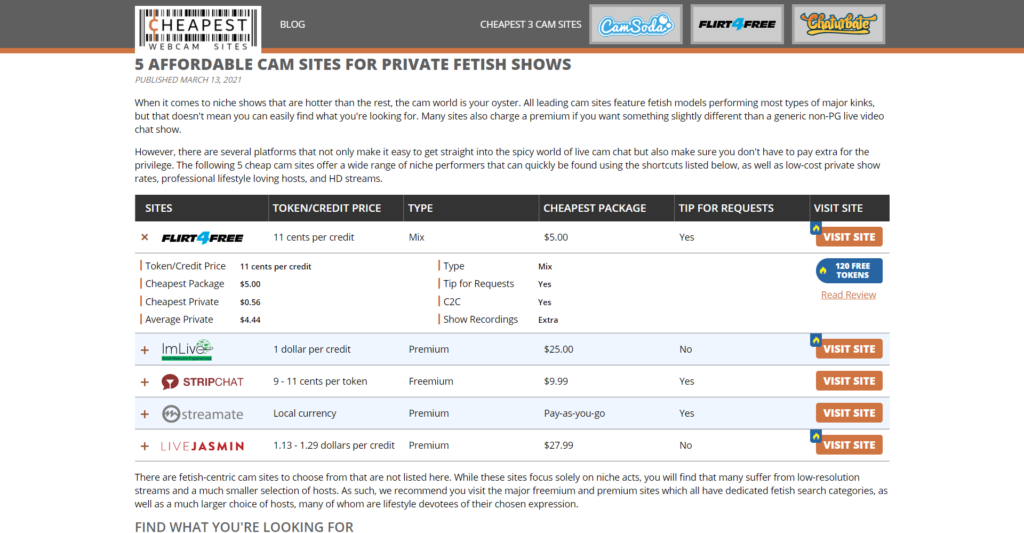Select the Cheapest Private '$0.56' value
The height and width of the screenshot is (533, 1024).
click(250, 302)
